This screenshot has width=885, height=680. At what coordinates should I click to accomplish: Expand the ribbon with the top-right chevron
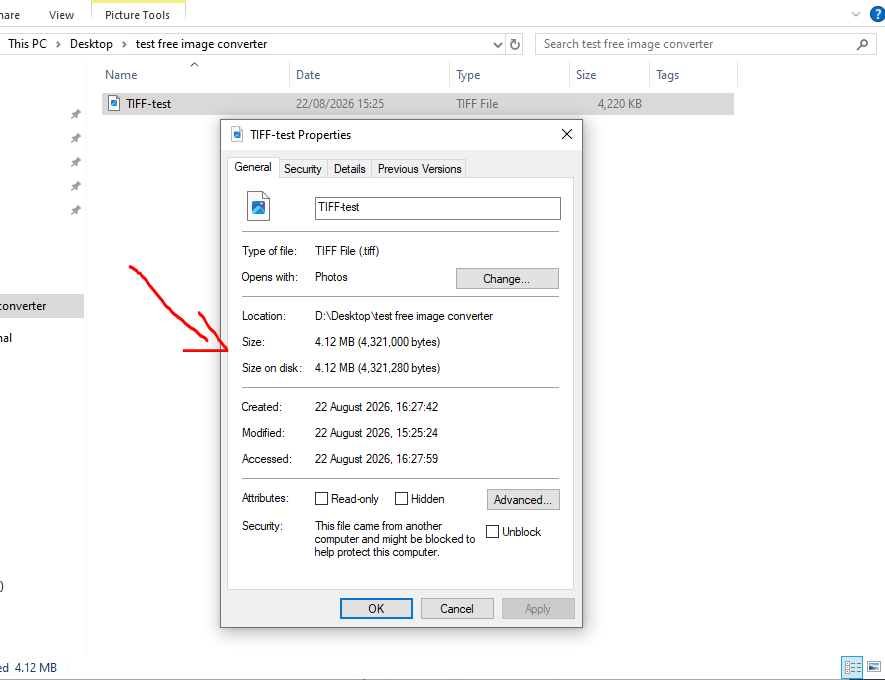[856, 14]
